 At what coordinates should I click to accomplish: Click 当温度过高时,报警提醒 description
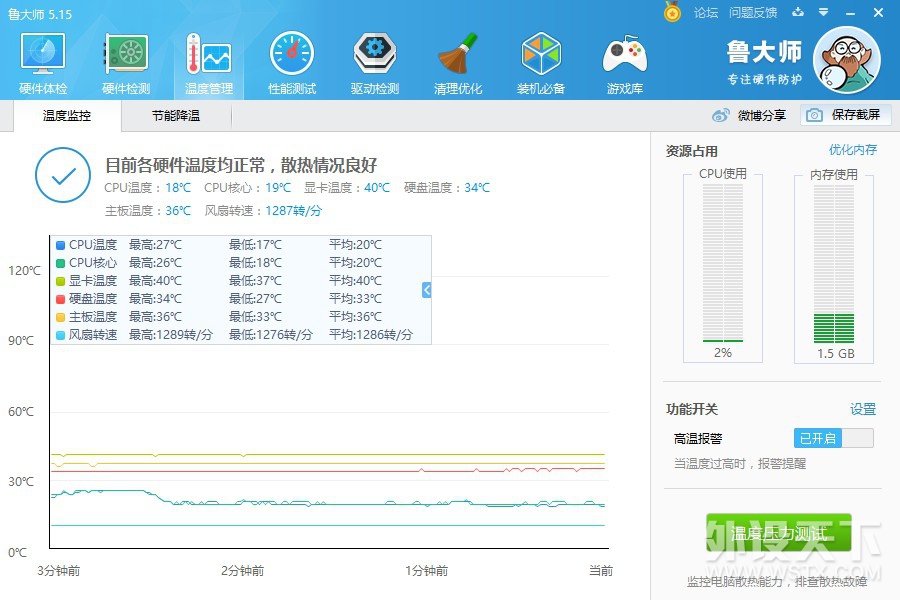click(x=740, y=464)
